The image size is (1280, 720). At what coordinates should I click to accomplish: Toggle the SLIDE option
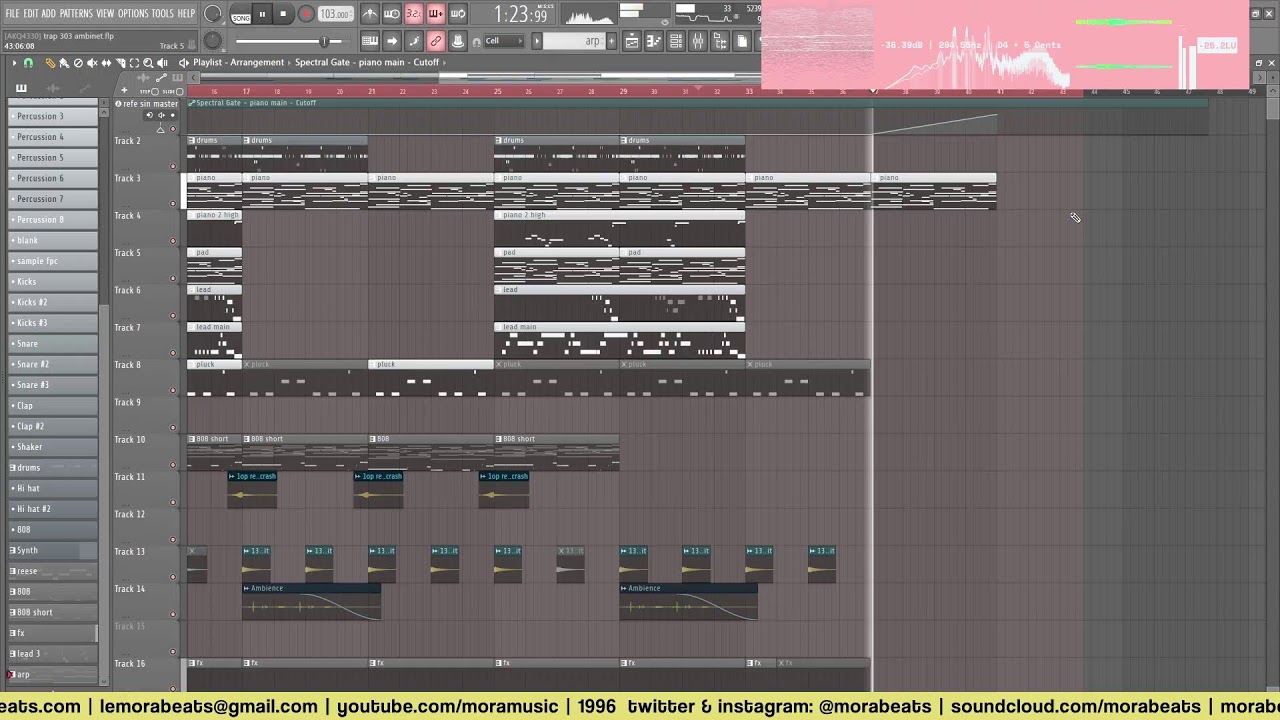[171, 92]
